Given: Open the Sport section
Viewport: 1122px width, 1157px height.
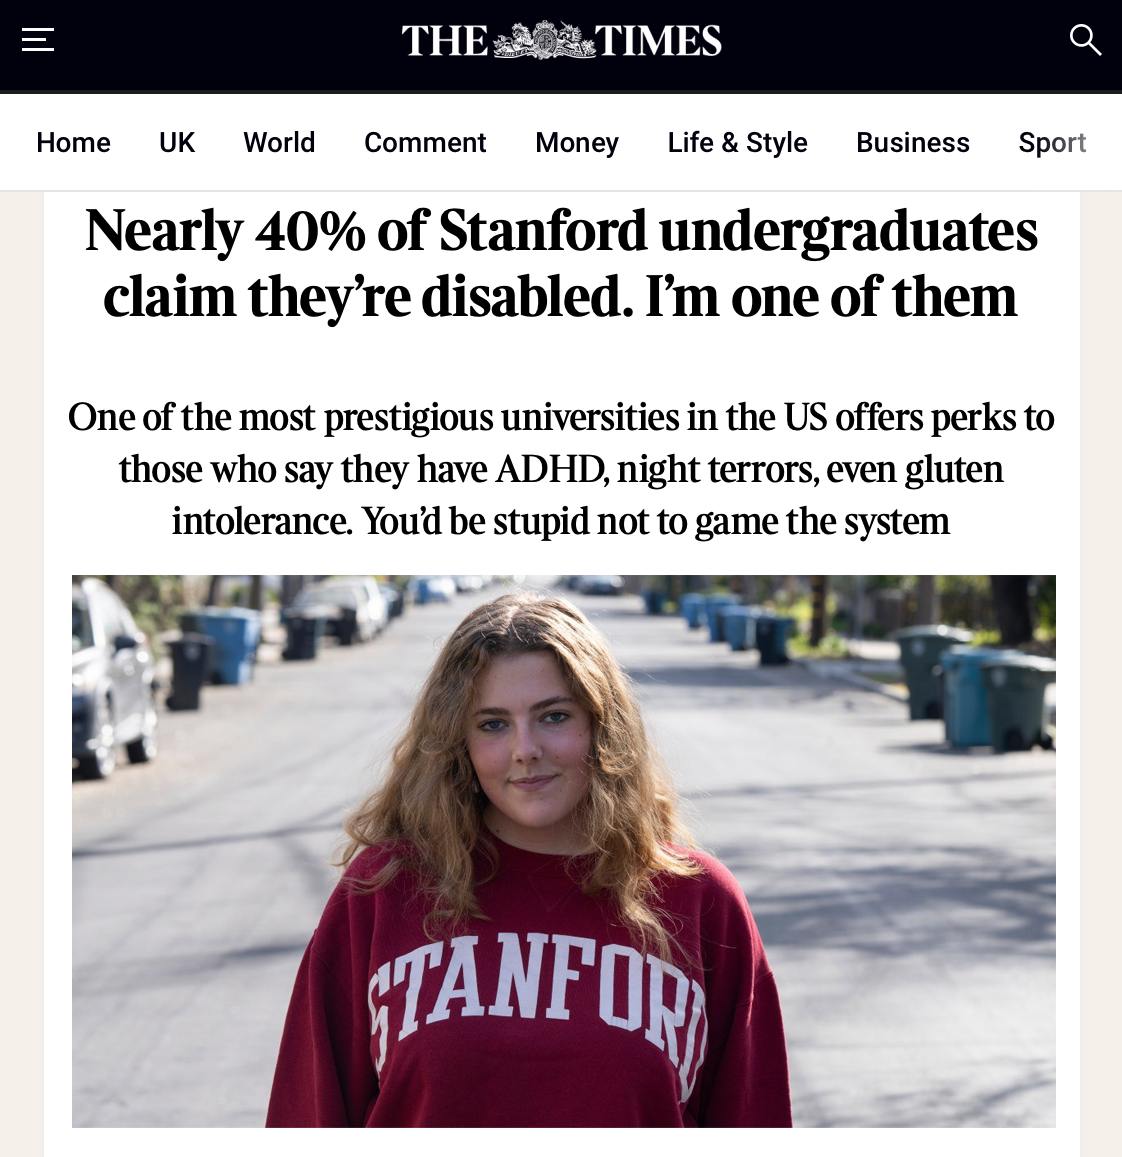Looking at the screenshot, I should pos(1051,143).
